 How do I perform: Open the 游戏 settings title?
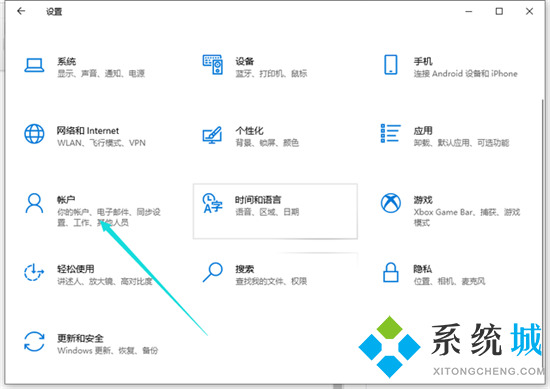click(x=423, y=200)
